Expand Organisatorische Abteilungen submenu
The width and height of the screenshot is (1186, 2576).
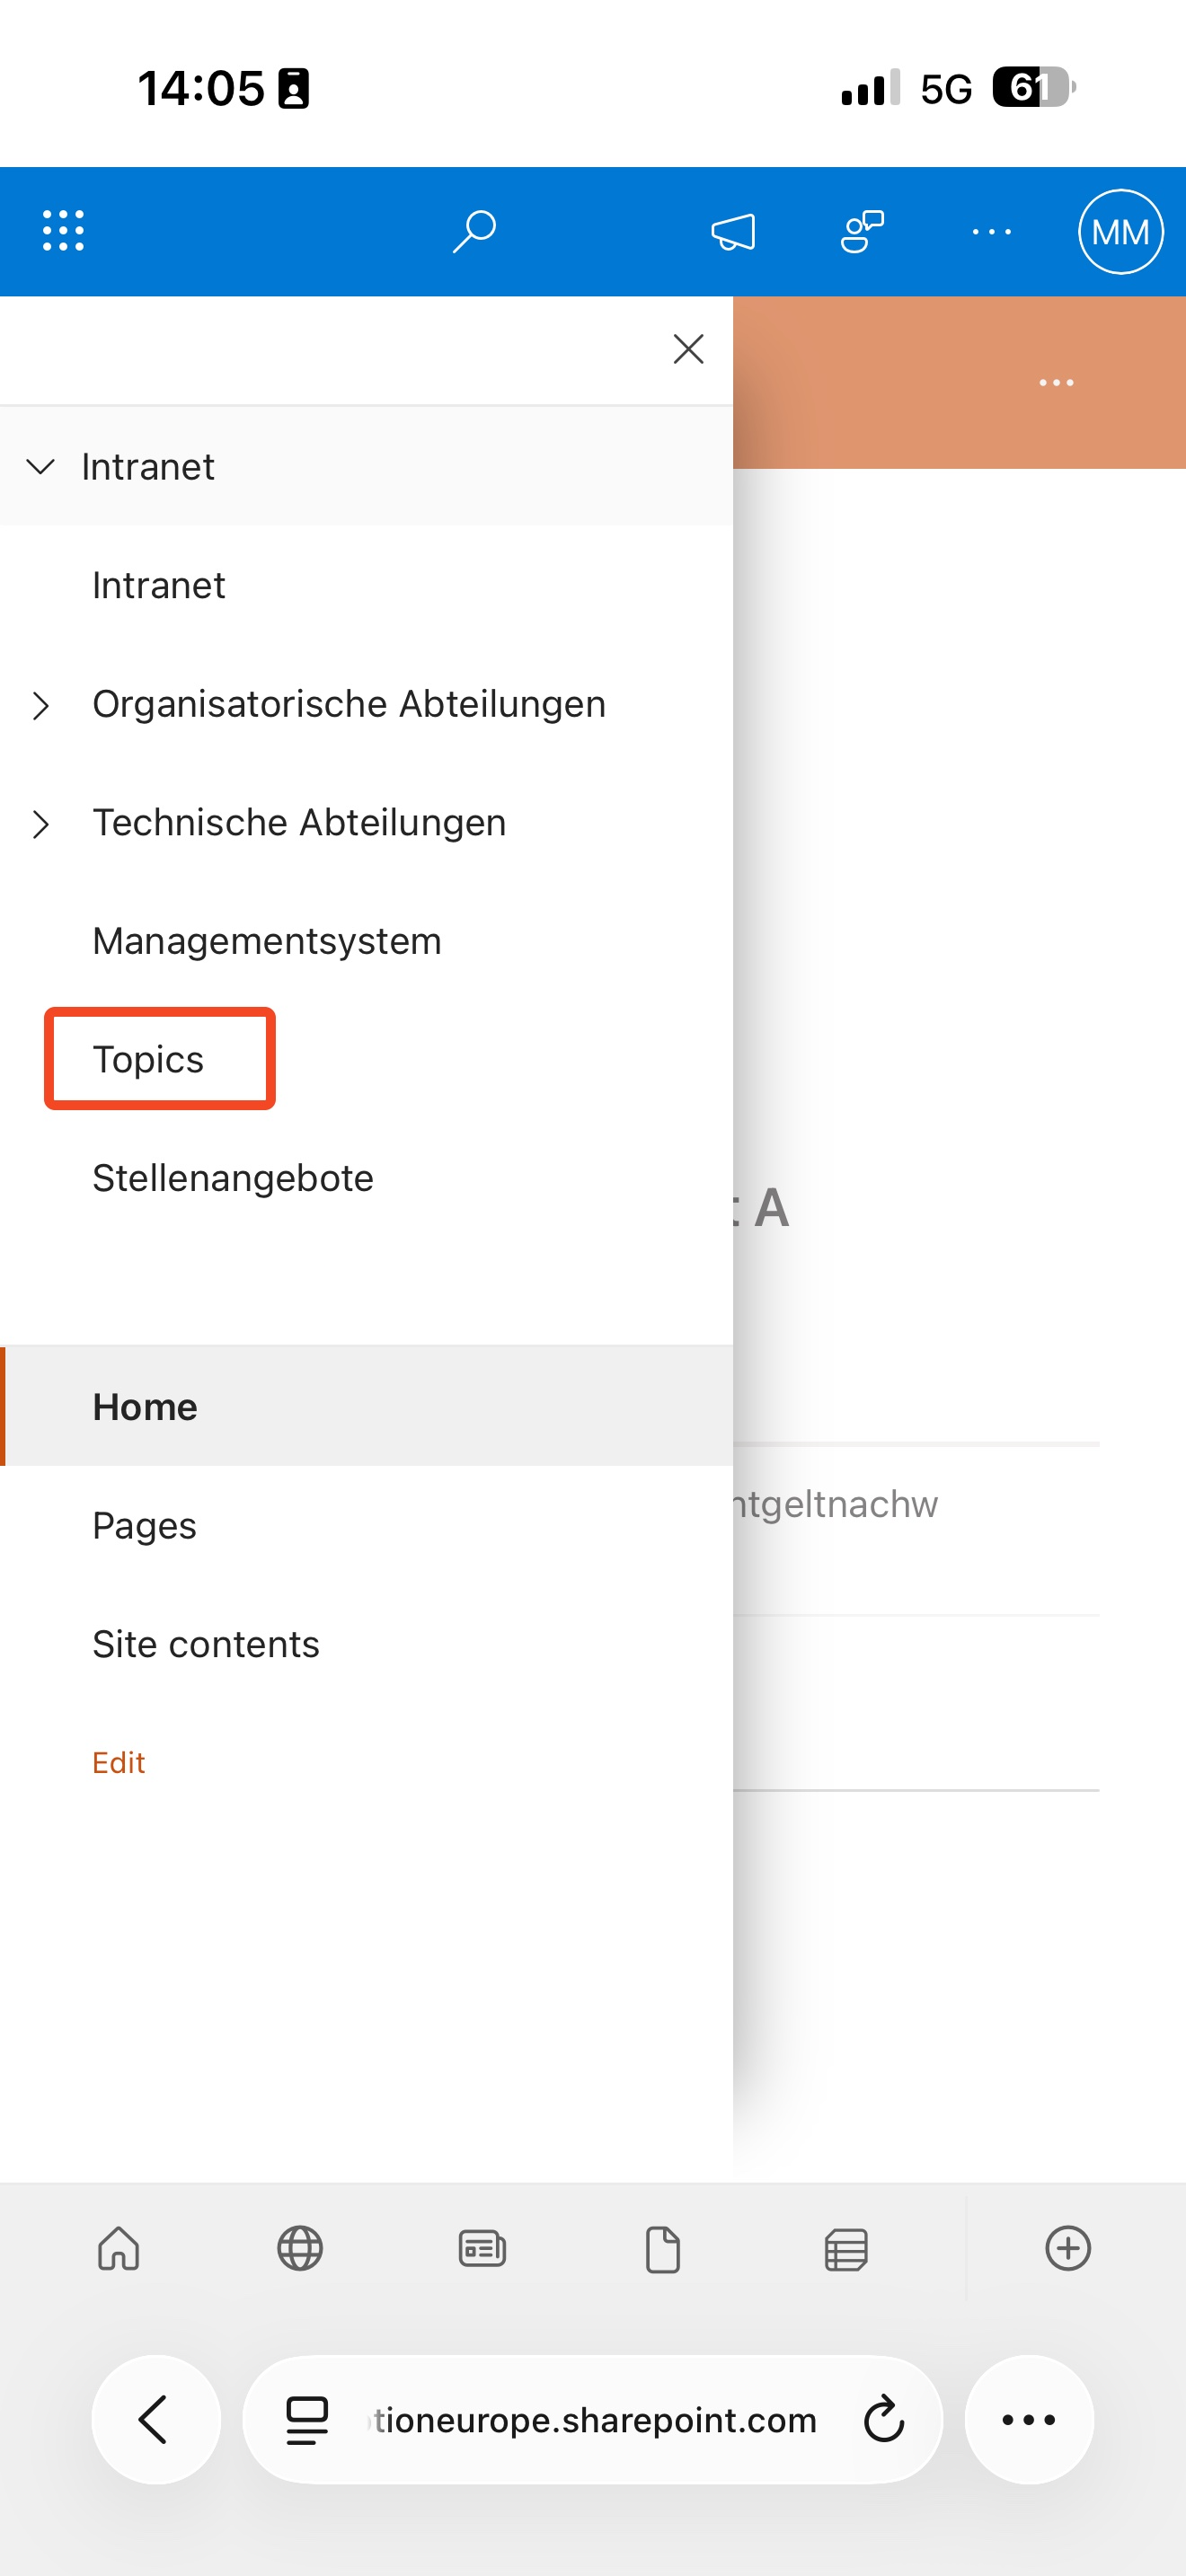pyautogui.click(x=40, y=705)
